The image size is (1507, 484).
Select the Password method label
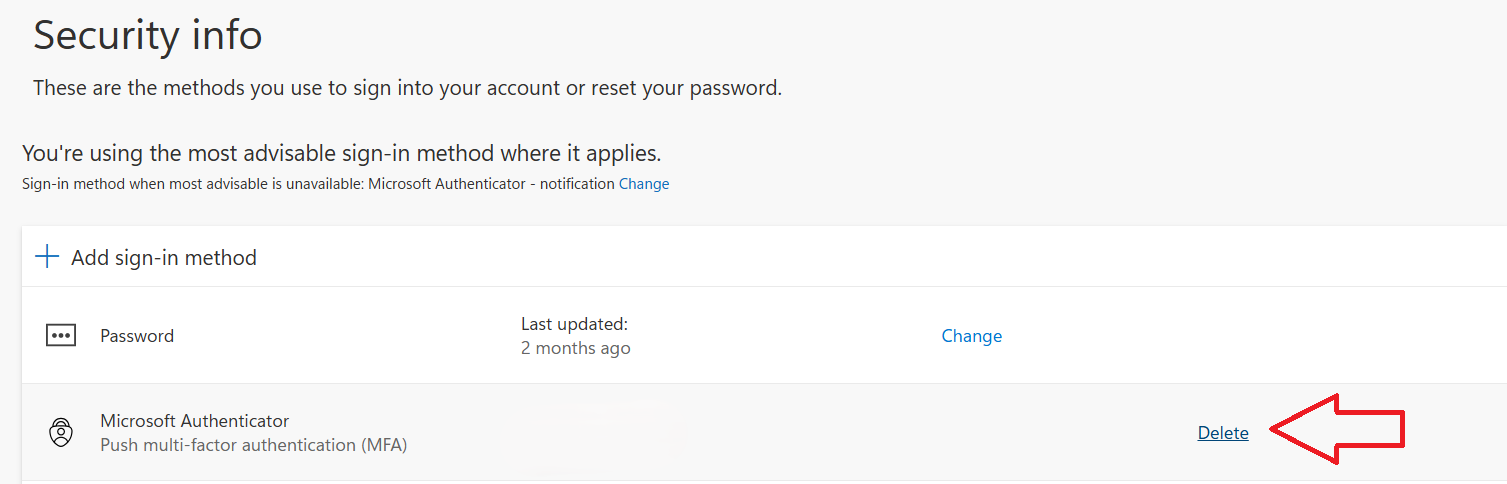137,336
